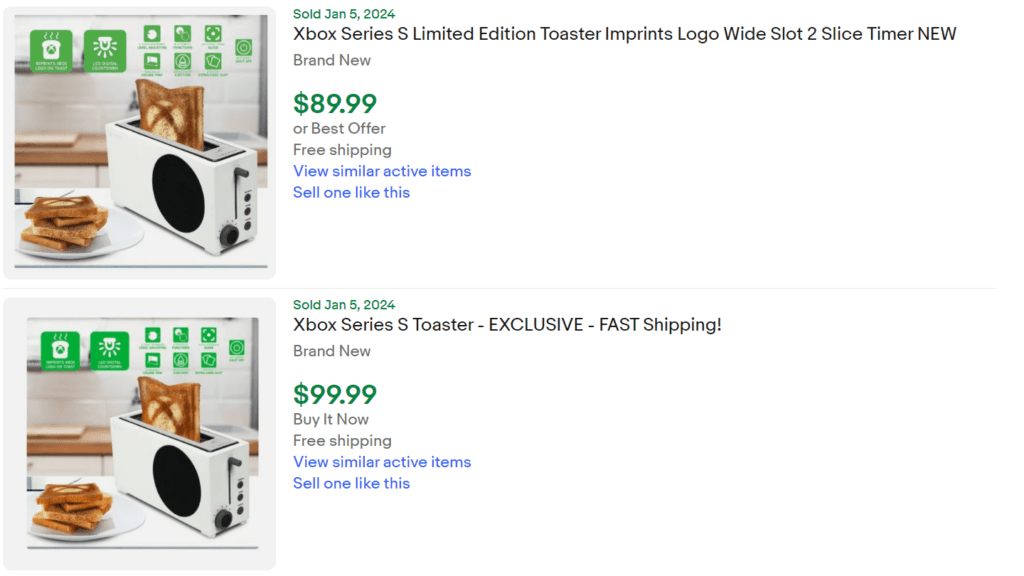Open the Xbox Series S Limited Edition Toaster listing
1024x576 pixels.
(x=623, y=33)
